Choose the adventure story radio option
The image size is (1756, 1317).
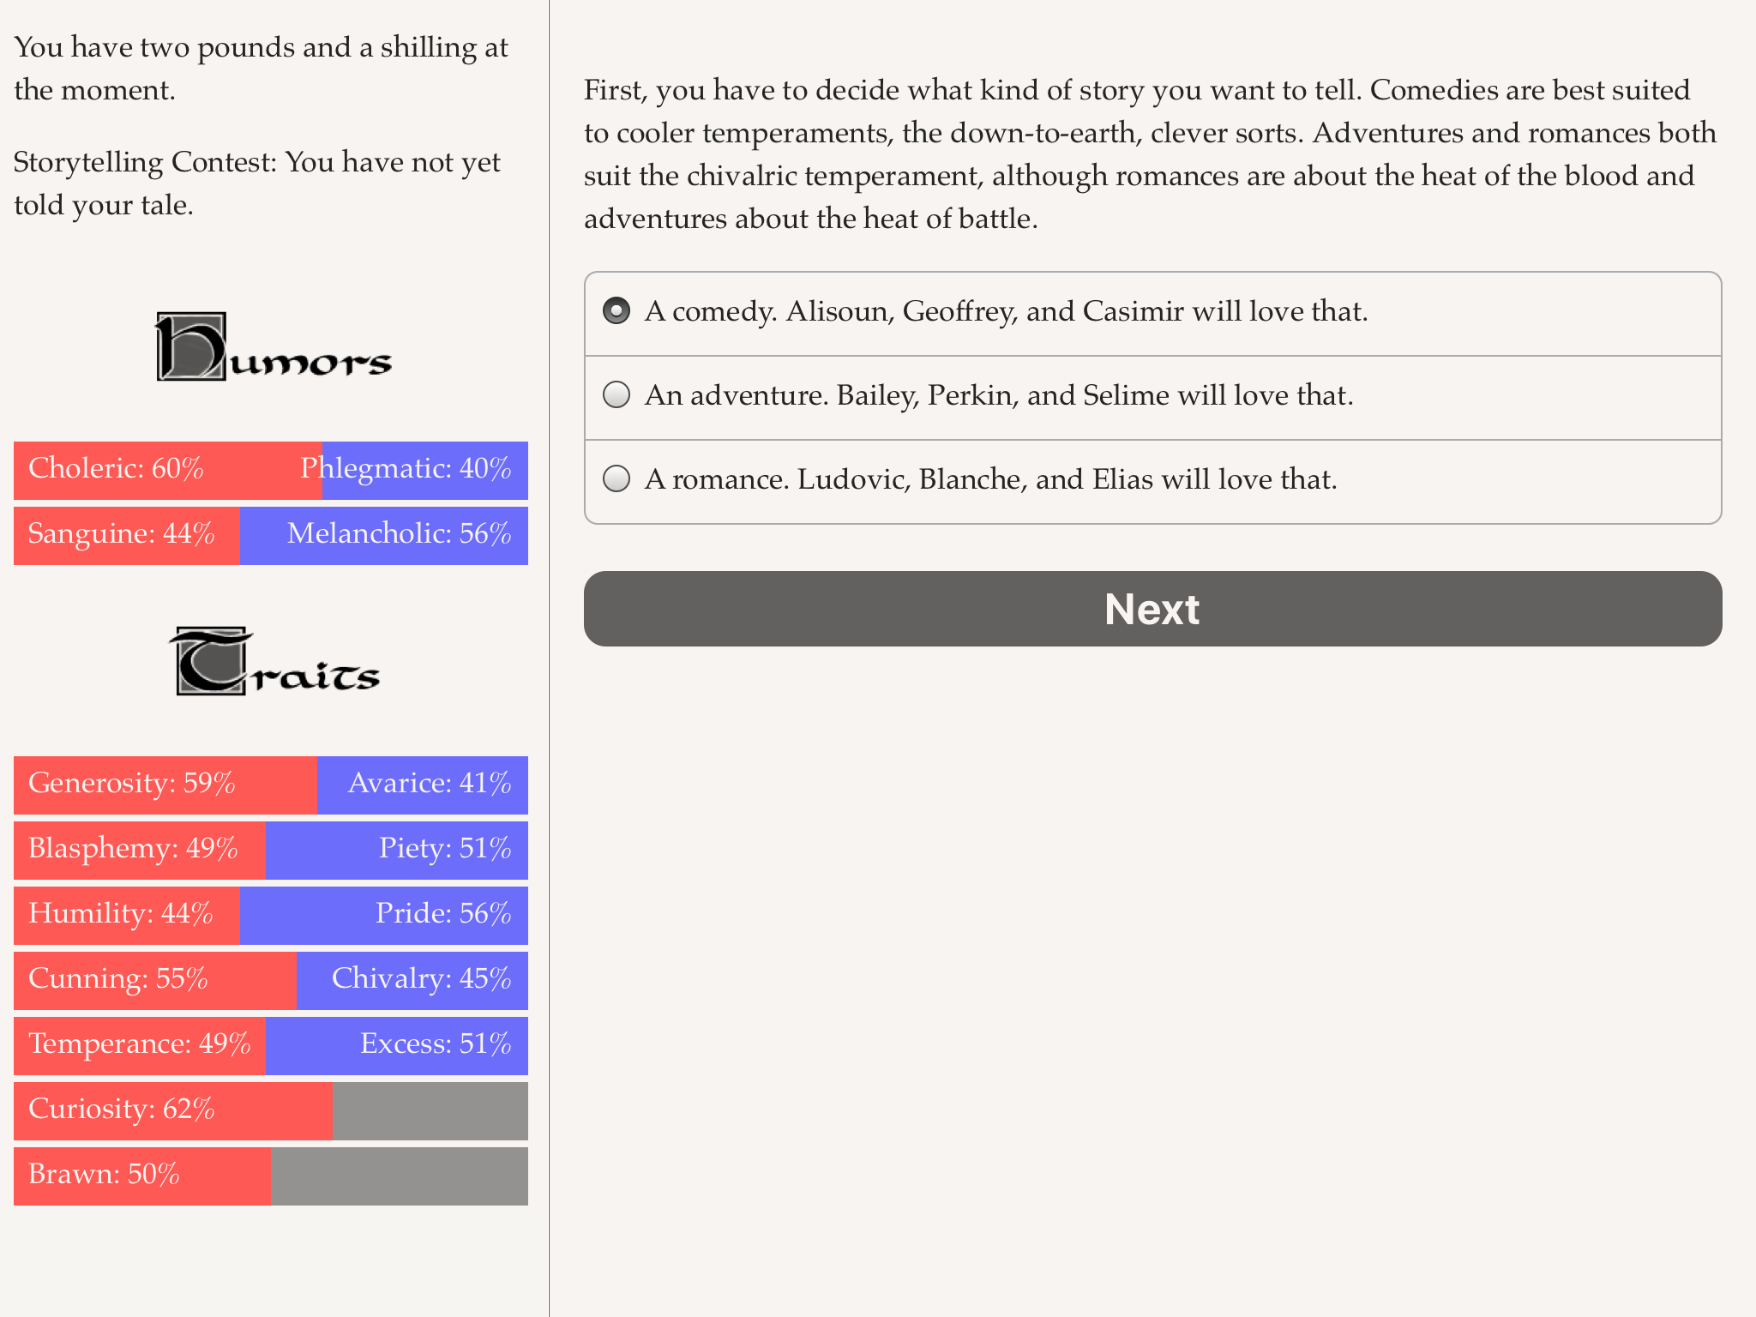617,395
